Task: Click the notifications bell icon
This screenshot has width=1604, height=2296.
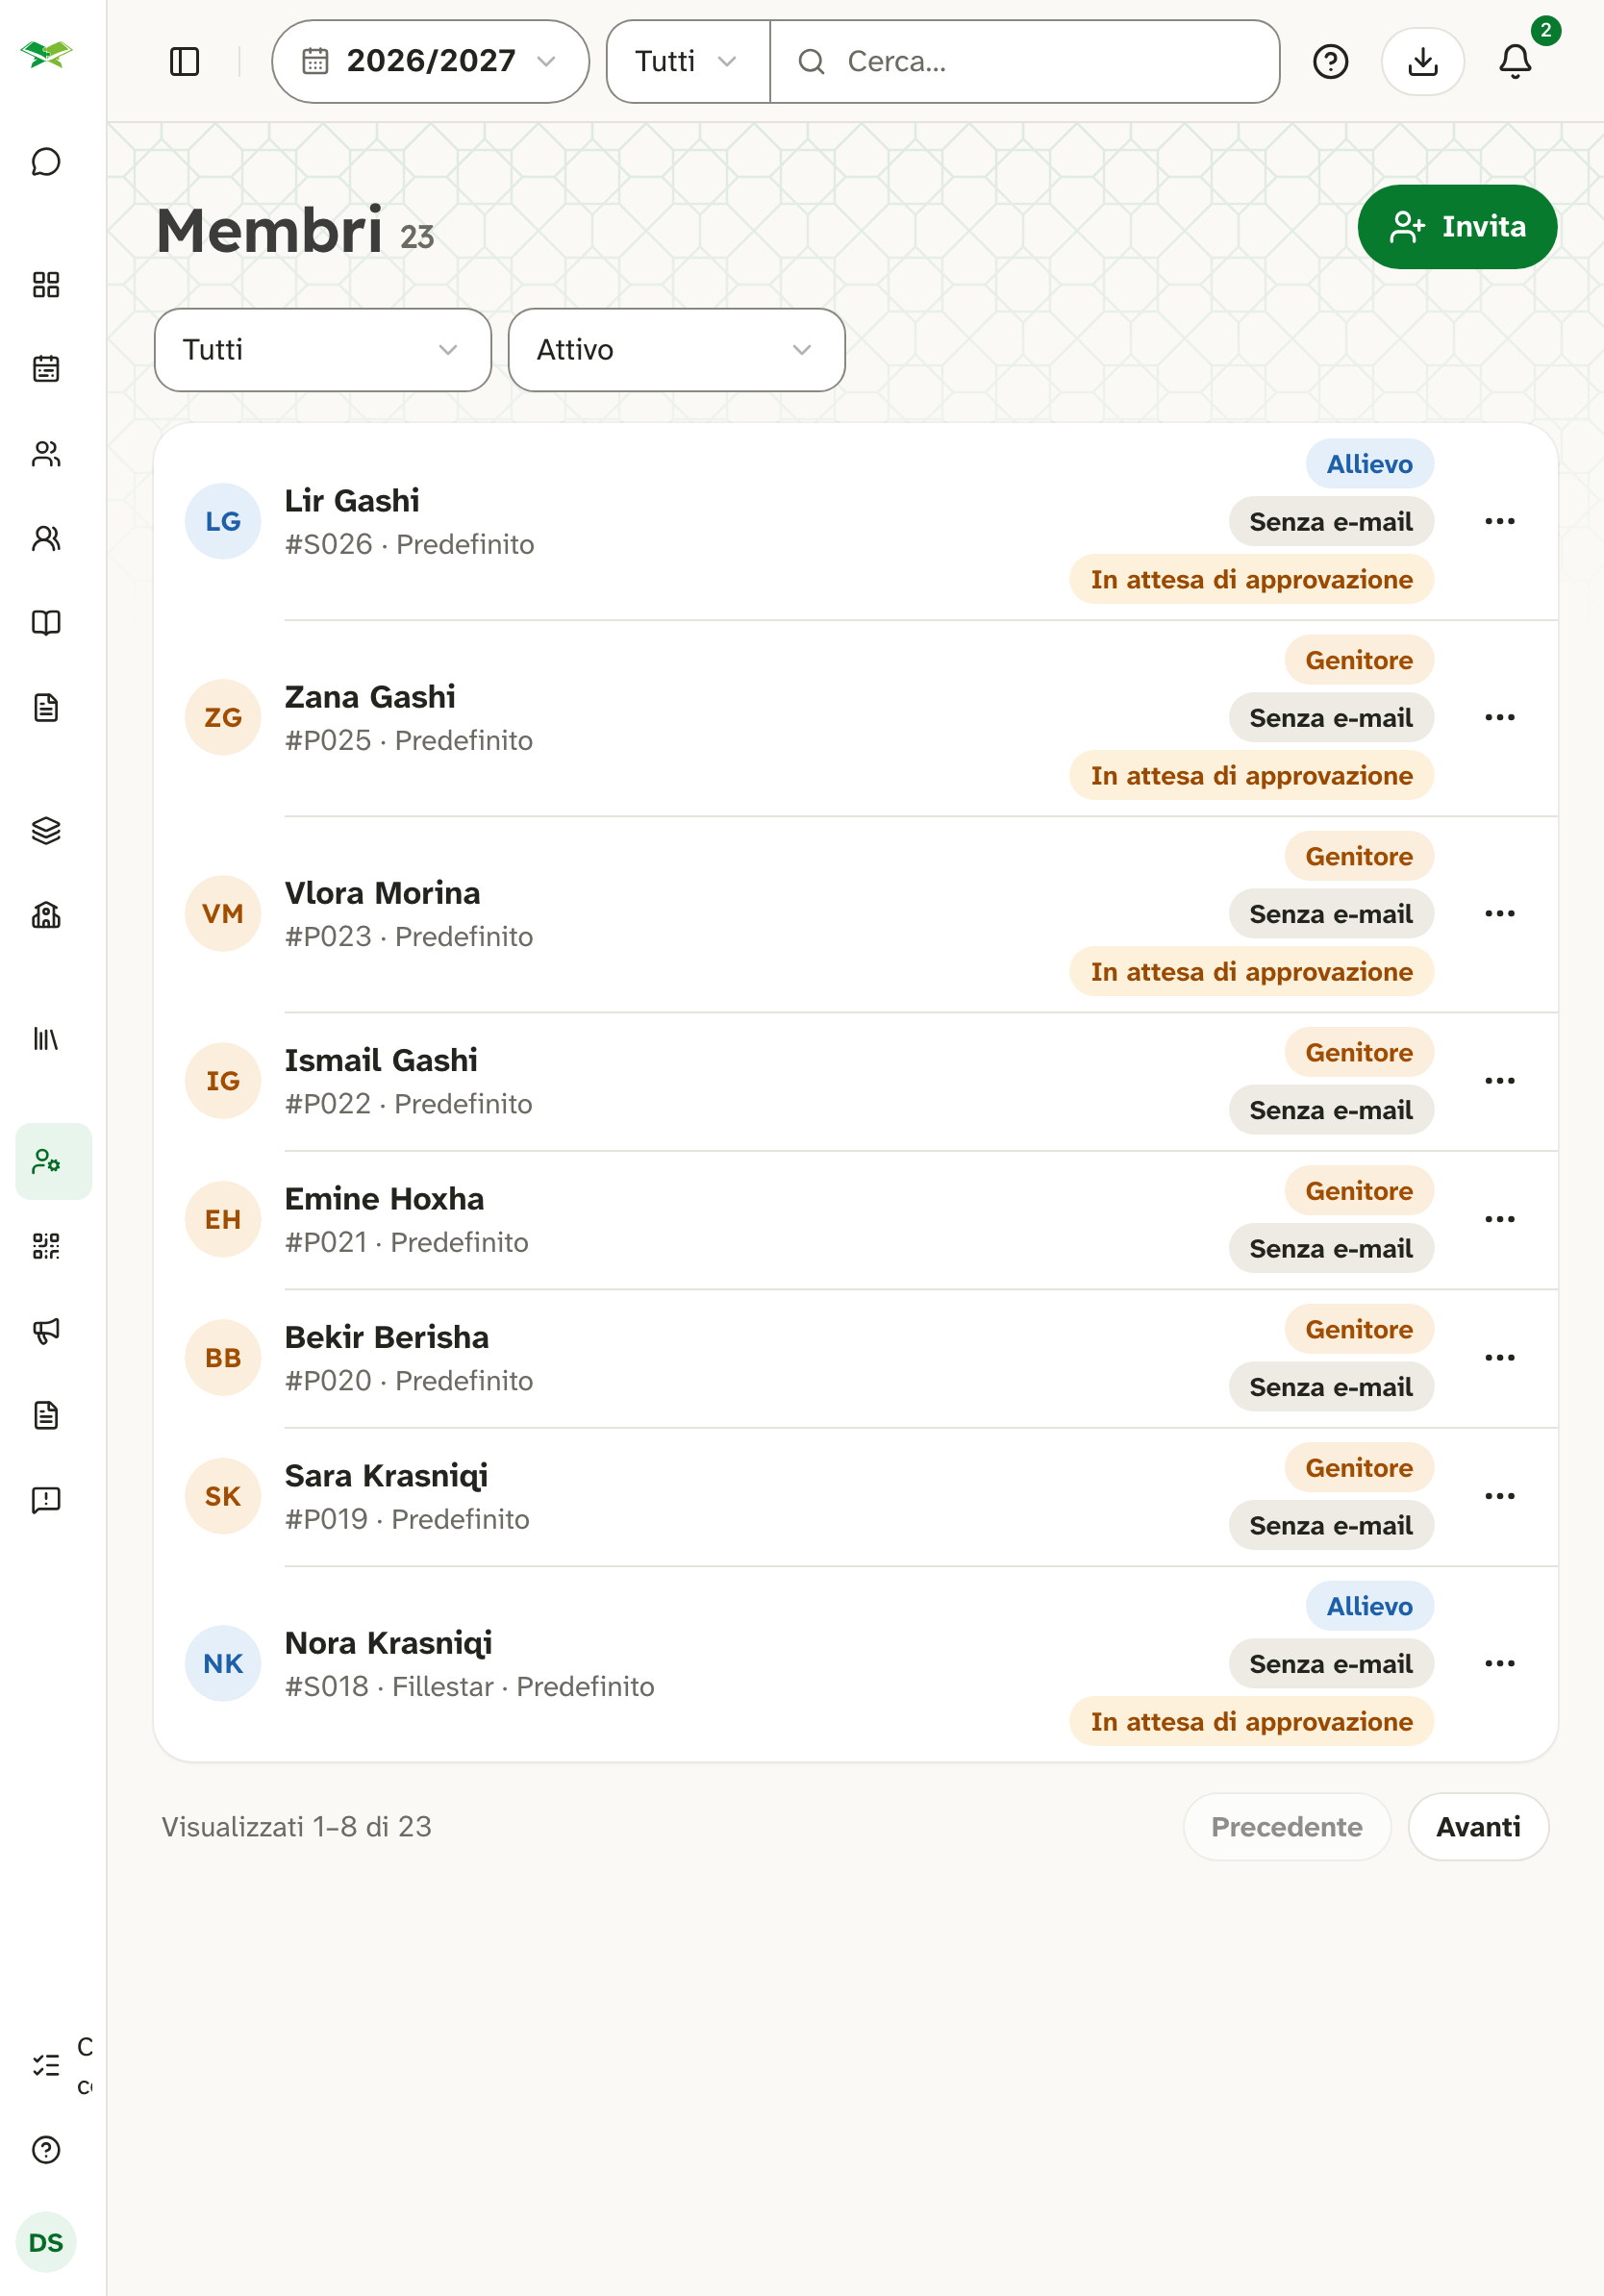Action: coord(1515,62)
